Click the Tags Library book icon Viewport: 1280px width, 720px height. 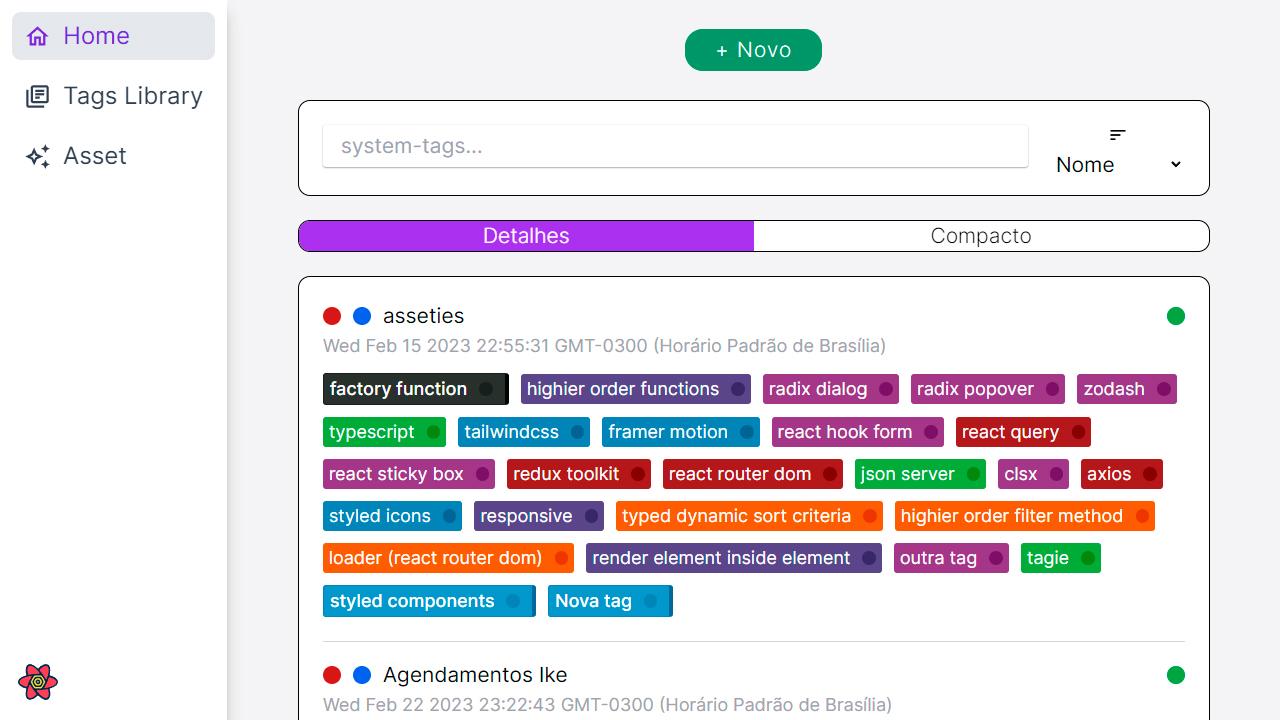click(x=38, y=96)
